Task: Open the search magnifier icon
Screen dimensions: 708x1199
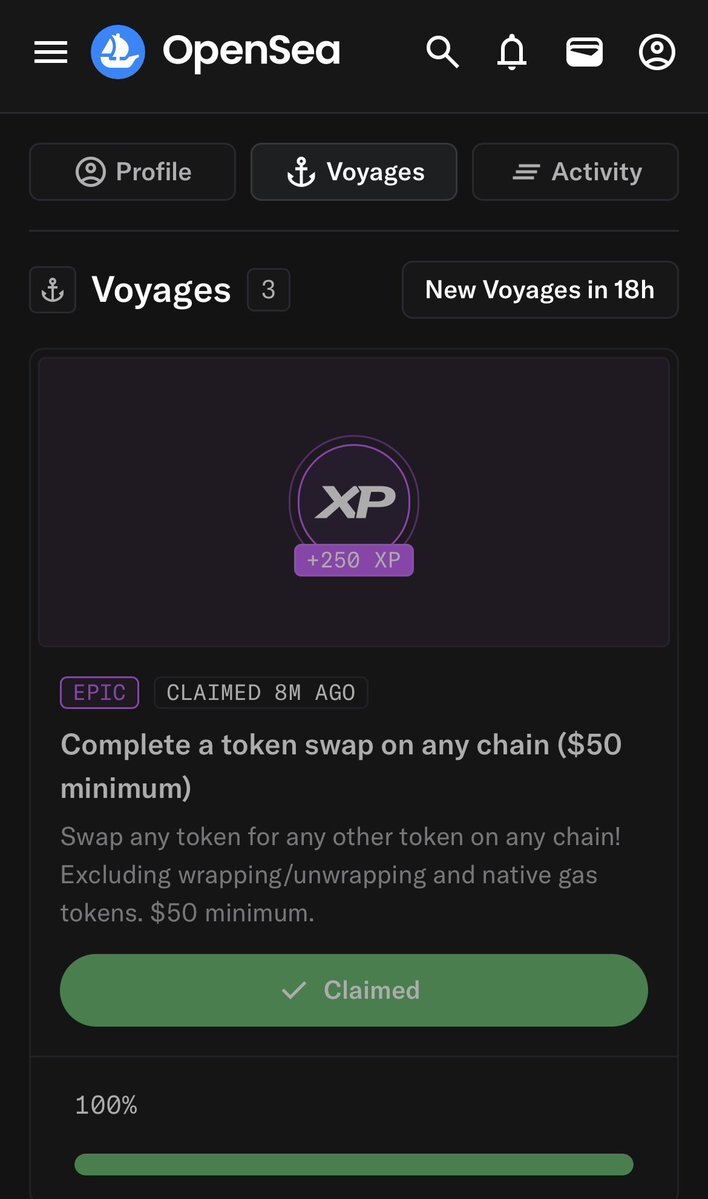Action: click(442, 52)
